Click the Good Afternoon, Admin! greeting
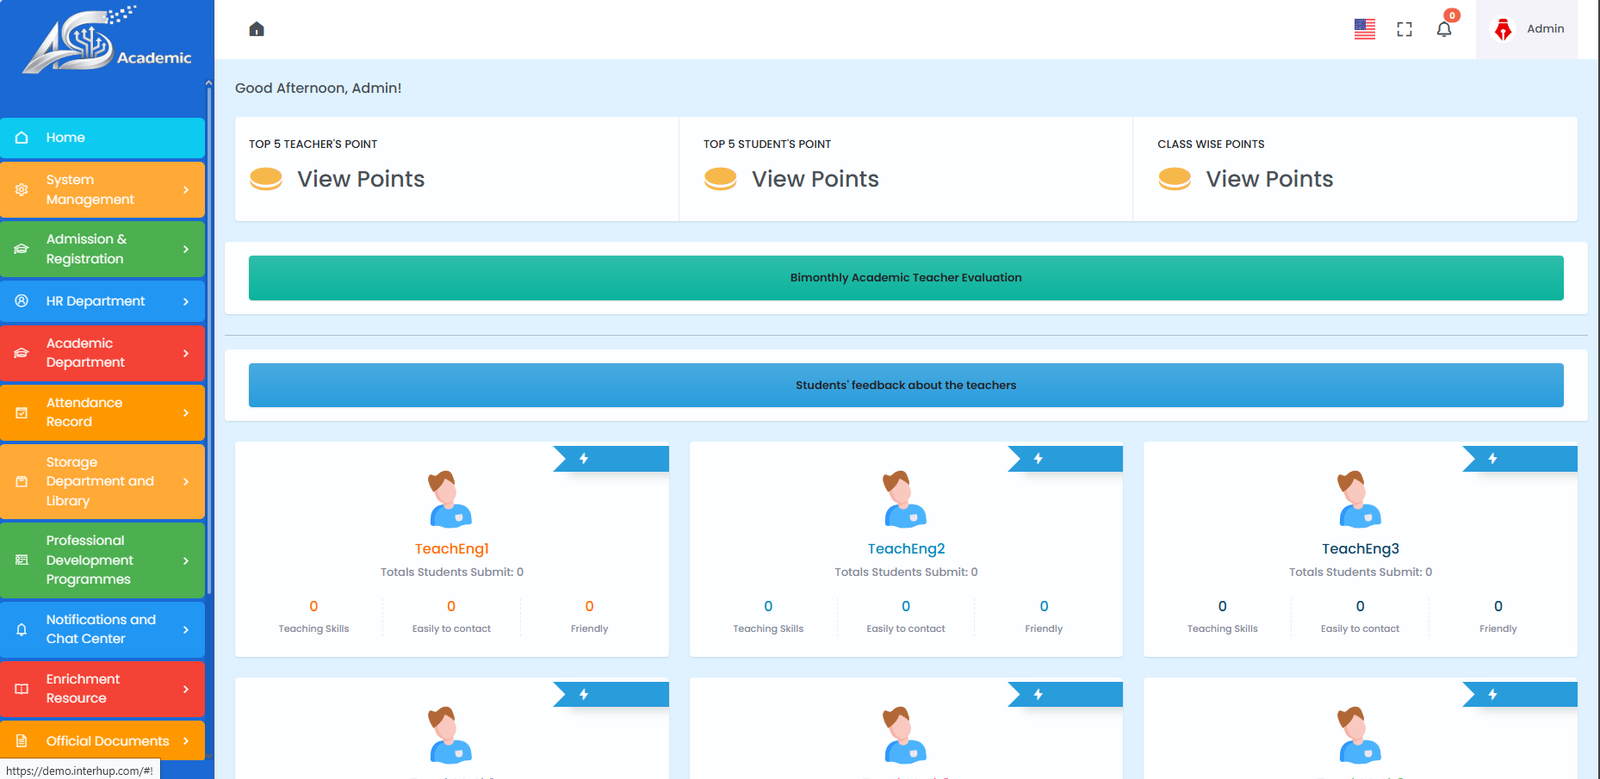Viewport: 1600px width, 779px height. (x=318, y=88)
